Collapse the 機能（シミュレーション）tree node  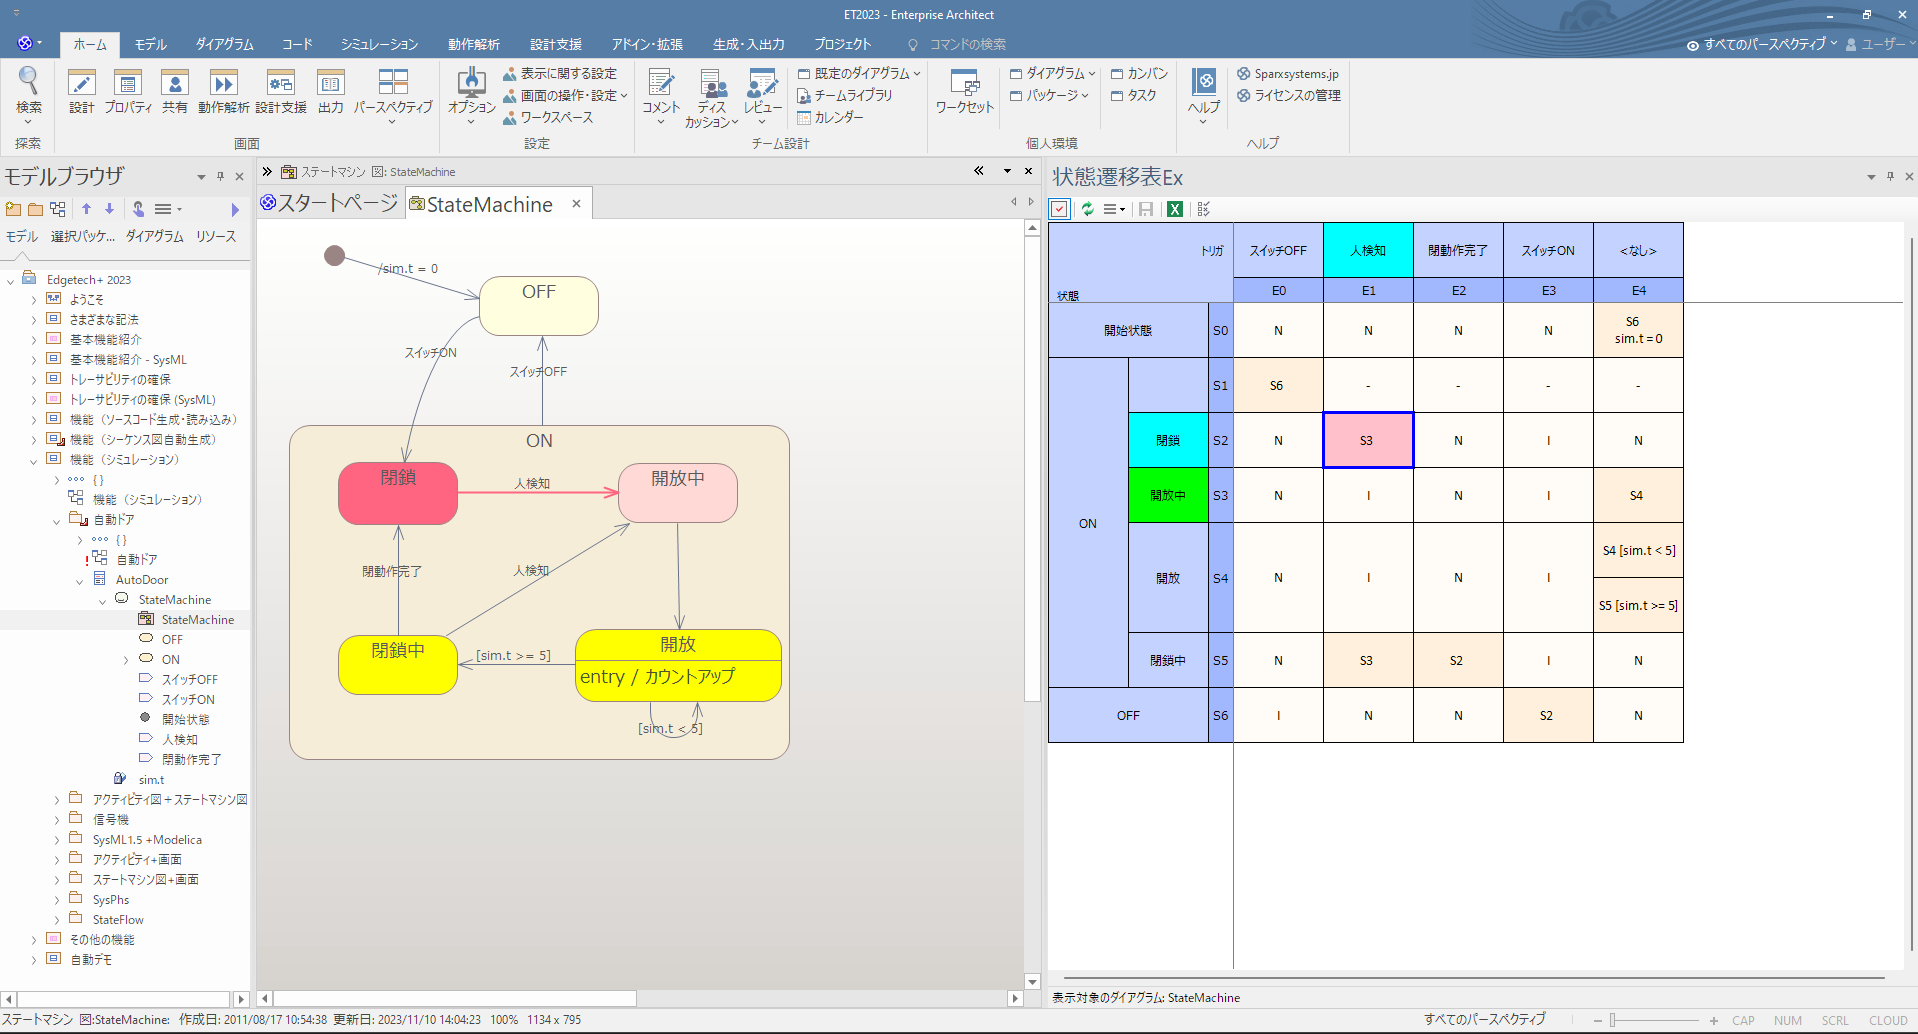33,460
